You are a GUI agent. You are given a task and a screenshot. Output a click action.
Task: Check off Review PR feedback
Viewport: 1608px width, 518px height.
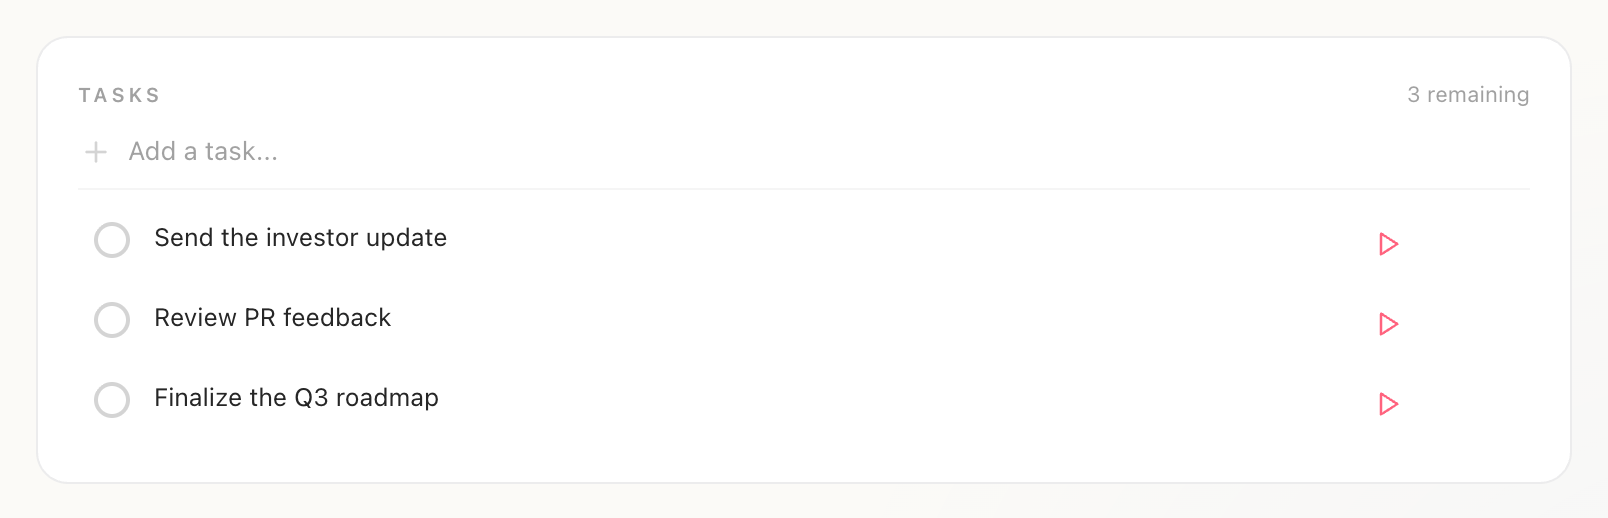click(x=112, y=320)
